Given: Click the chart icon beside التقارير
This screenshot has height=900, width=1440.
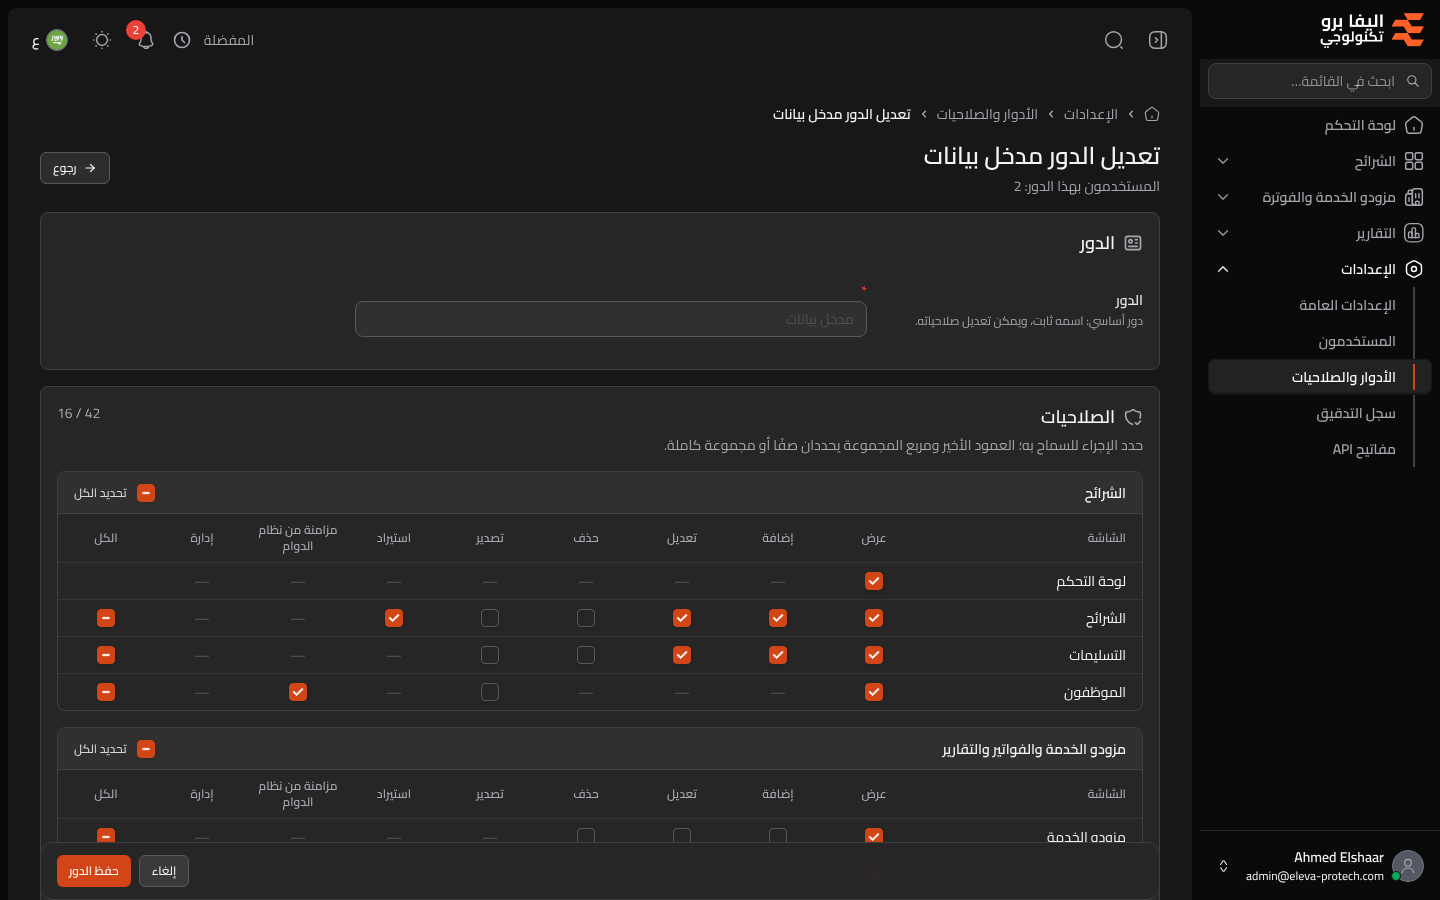Looking at the screenshot, I should point(1414,233).
